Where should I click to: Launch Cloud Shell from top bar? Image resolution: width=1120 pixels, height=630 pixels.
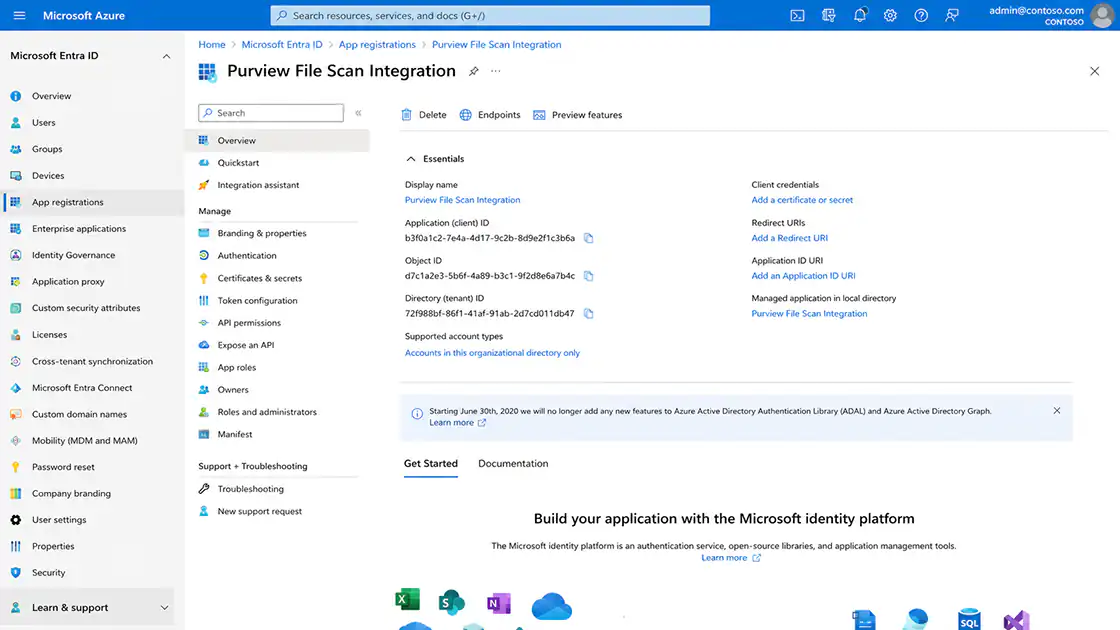(x=797, y=15)
